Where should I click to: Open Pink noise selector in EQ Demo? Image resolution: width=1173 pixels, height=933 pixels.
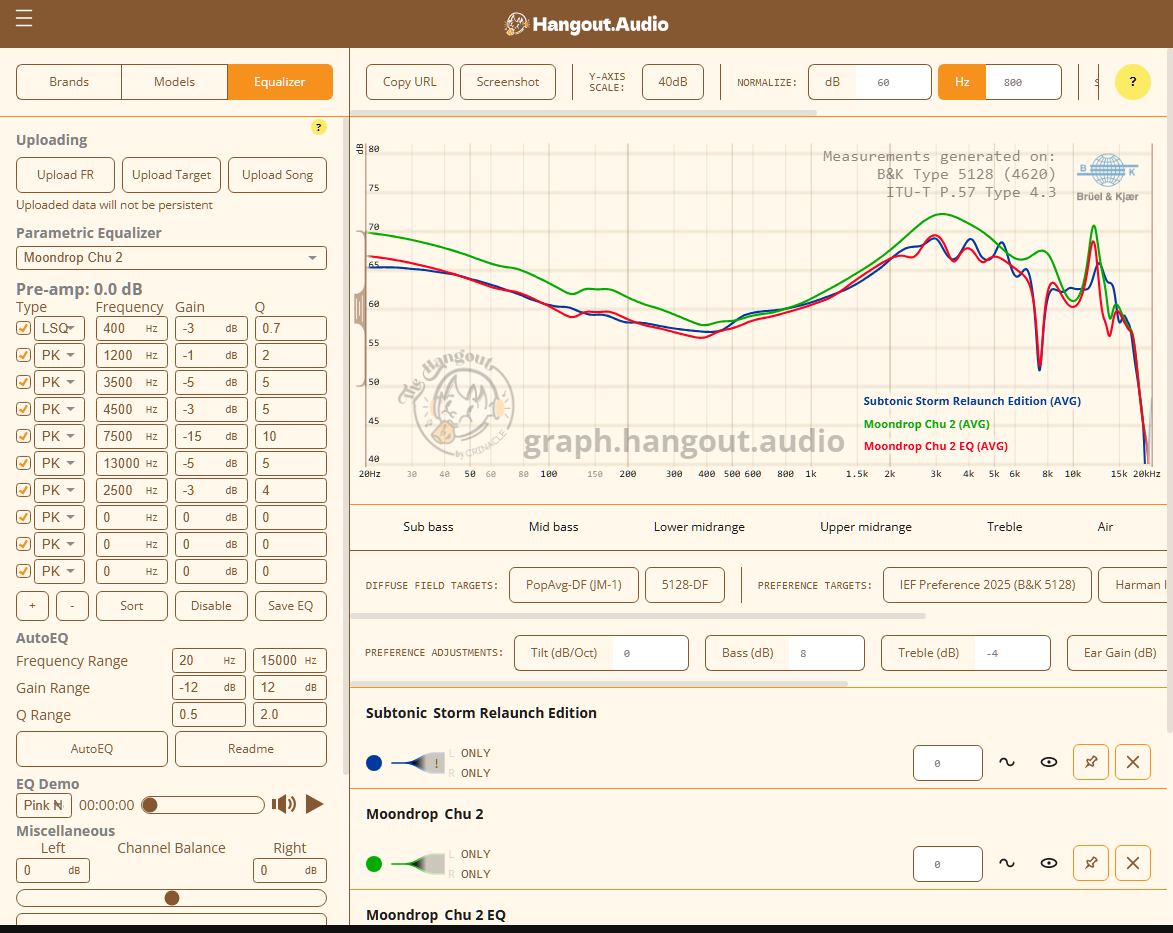pos(44,805)
